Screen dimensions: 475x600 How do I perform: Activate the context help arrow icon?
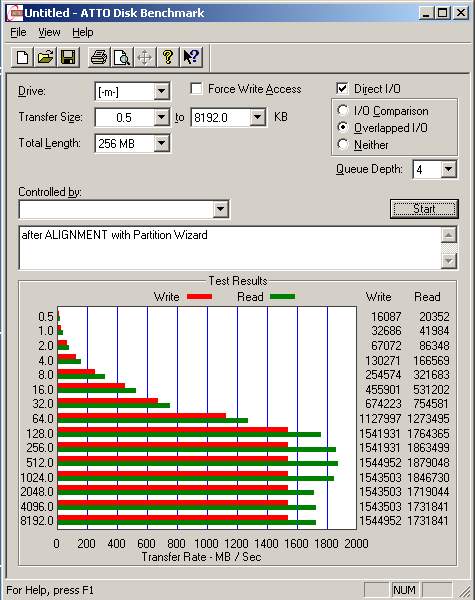pos(191,57)
